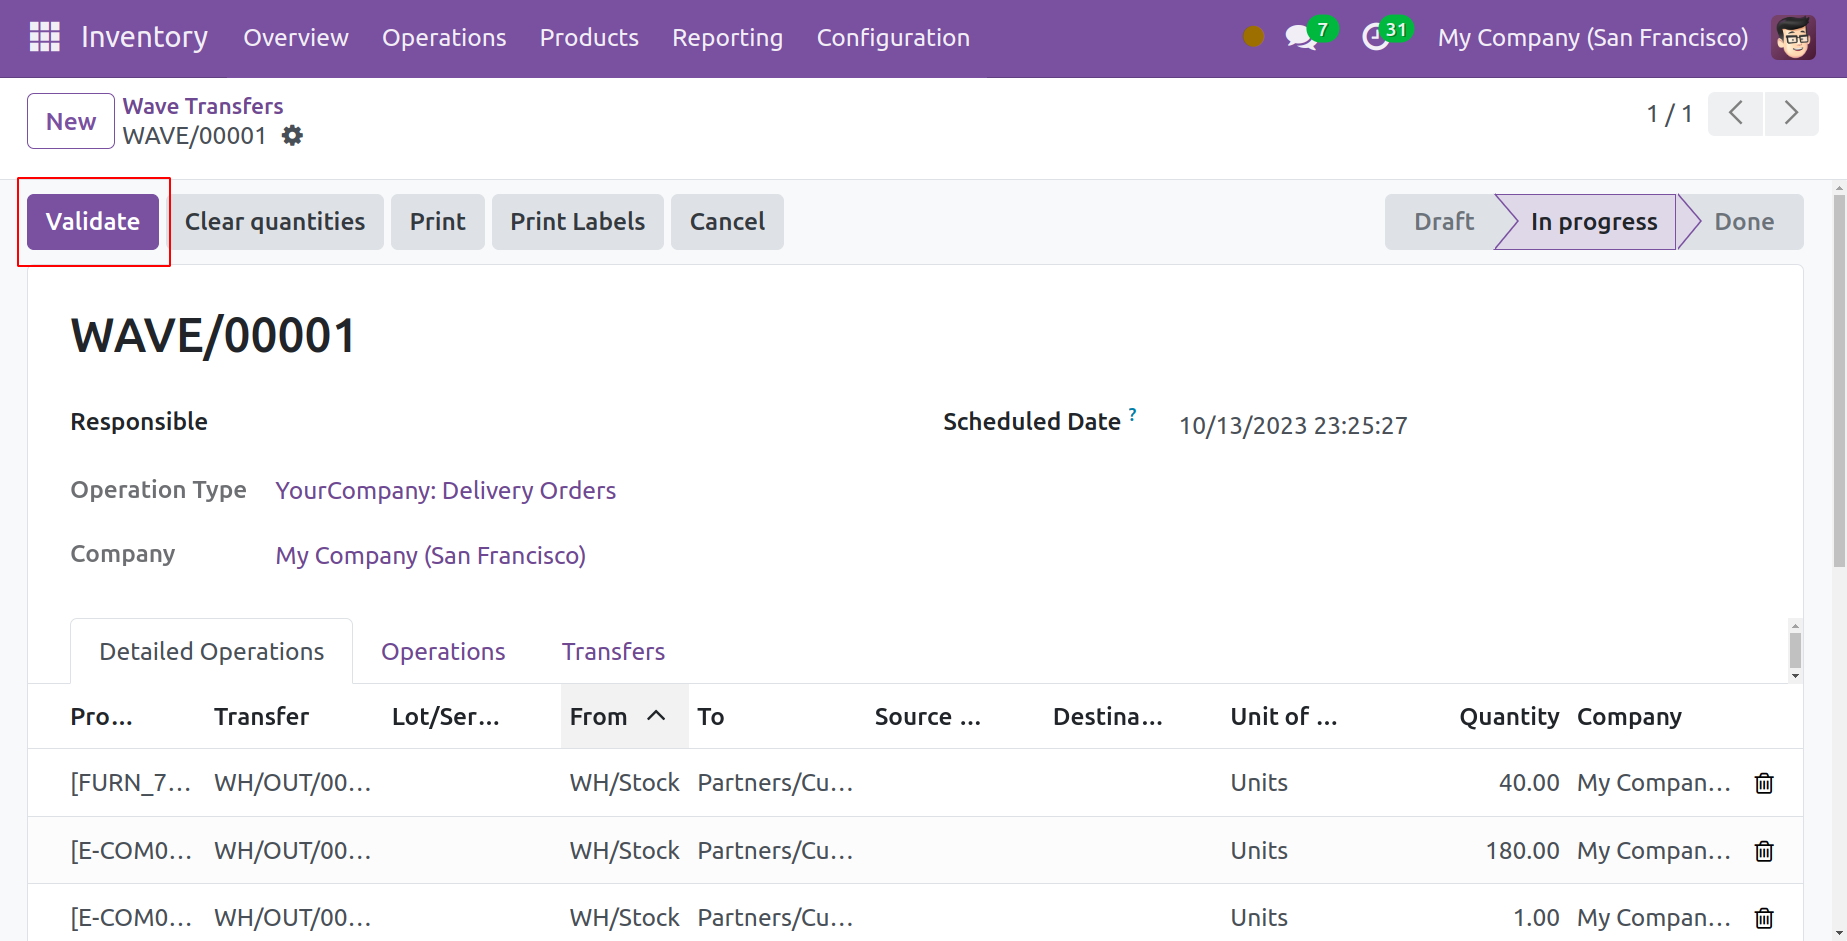Go to the next record arrow
Screen dimensions: 1847x941
pyautogui.click(x=1791, y=113)
